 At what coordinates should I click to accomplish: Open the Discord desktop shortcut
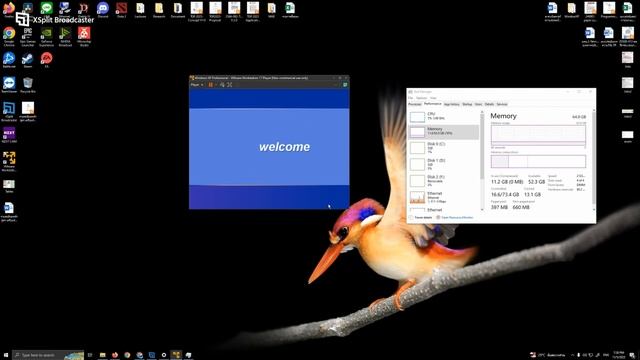click(x=103, y=10)
